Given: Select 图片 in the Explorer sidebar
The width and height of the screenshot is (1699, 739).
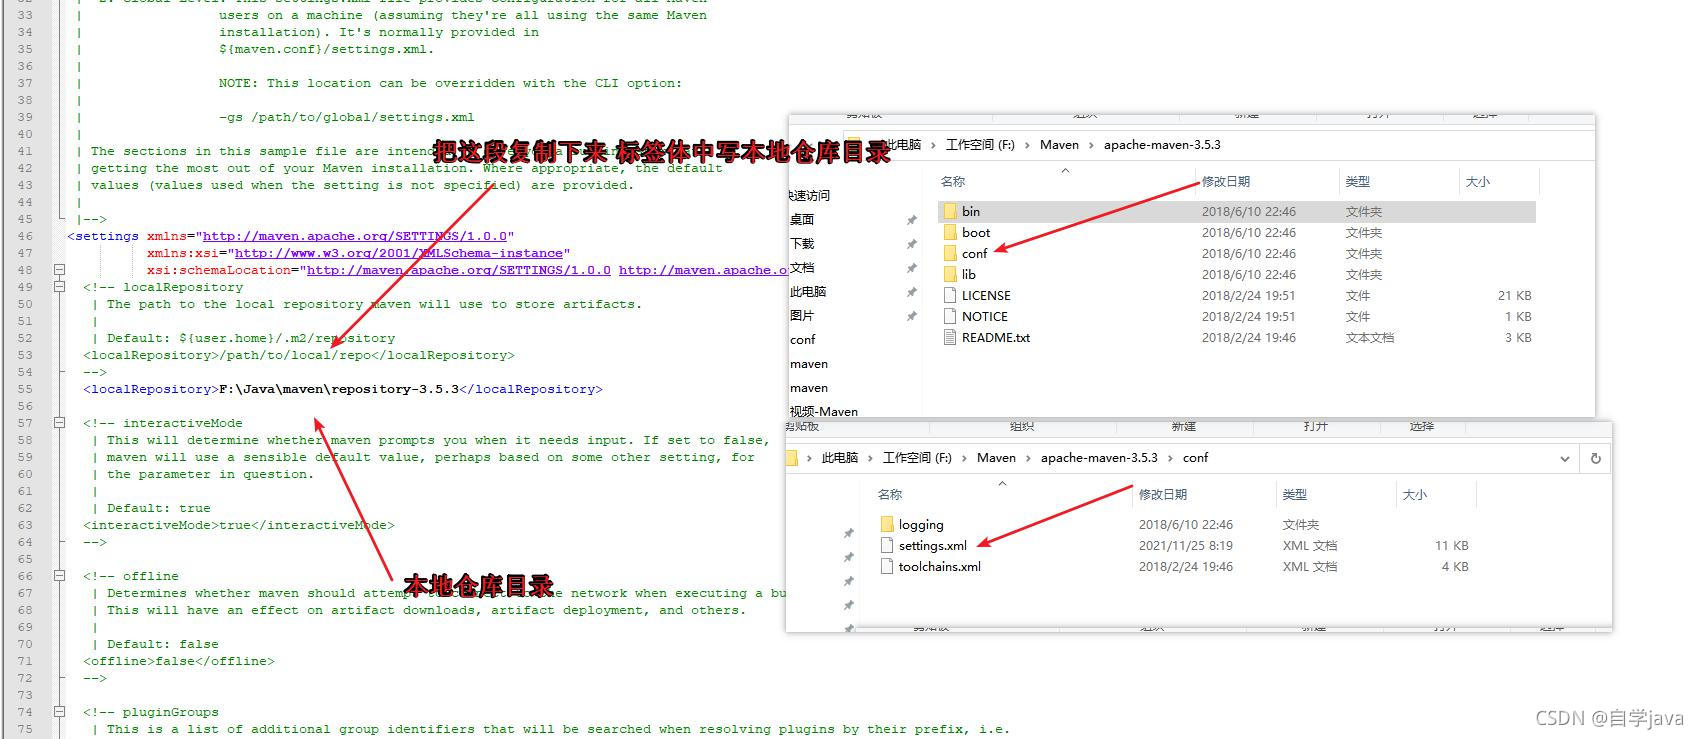Looking at the screenshot, I should point(802,316).
